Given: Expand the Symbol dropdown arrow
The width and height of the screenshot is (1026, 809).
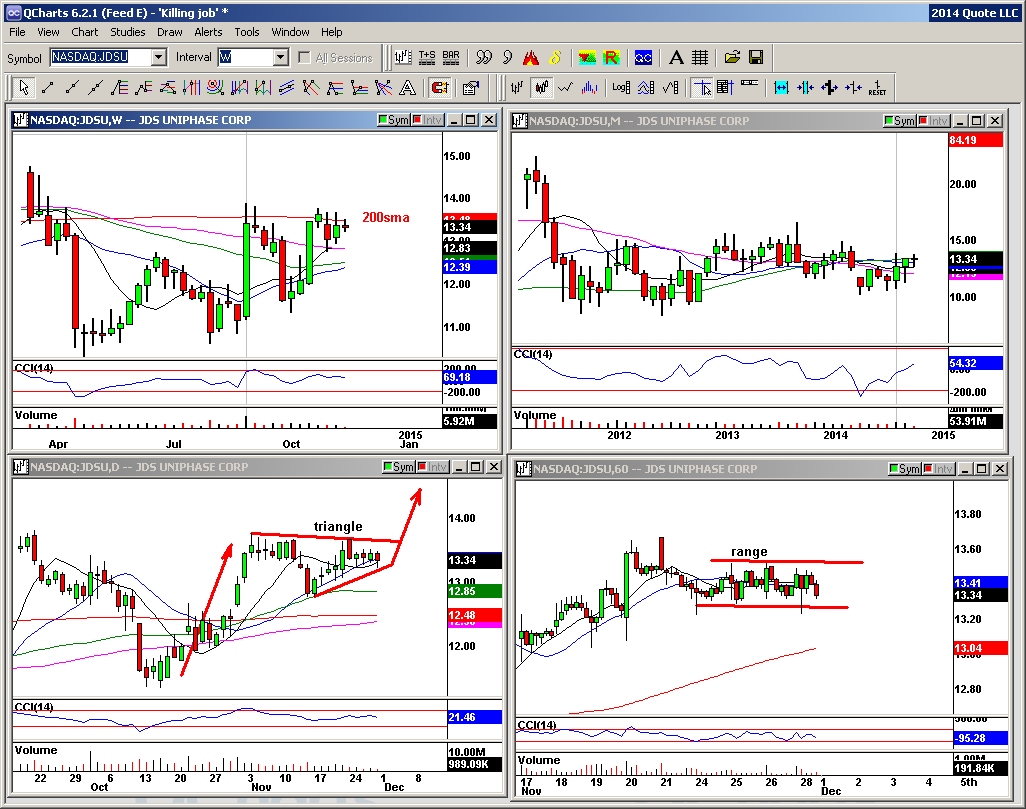Looking at the screenshot, I should 158,58.
